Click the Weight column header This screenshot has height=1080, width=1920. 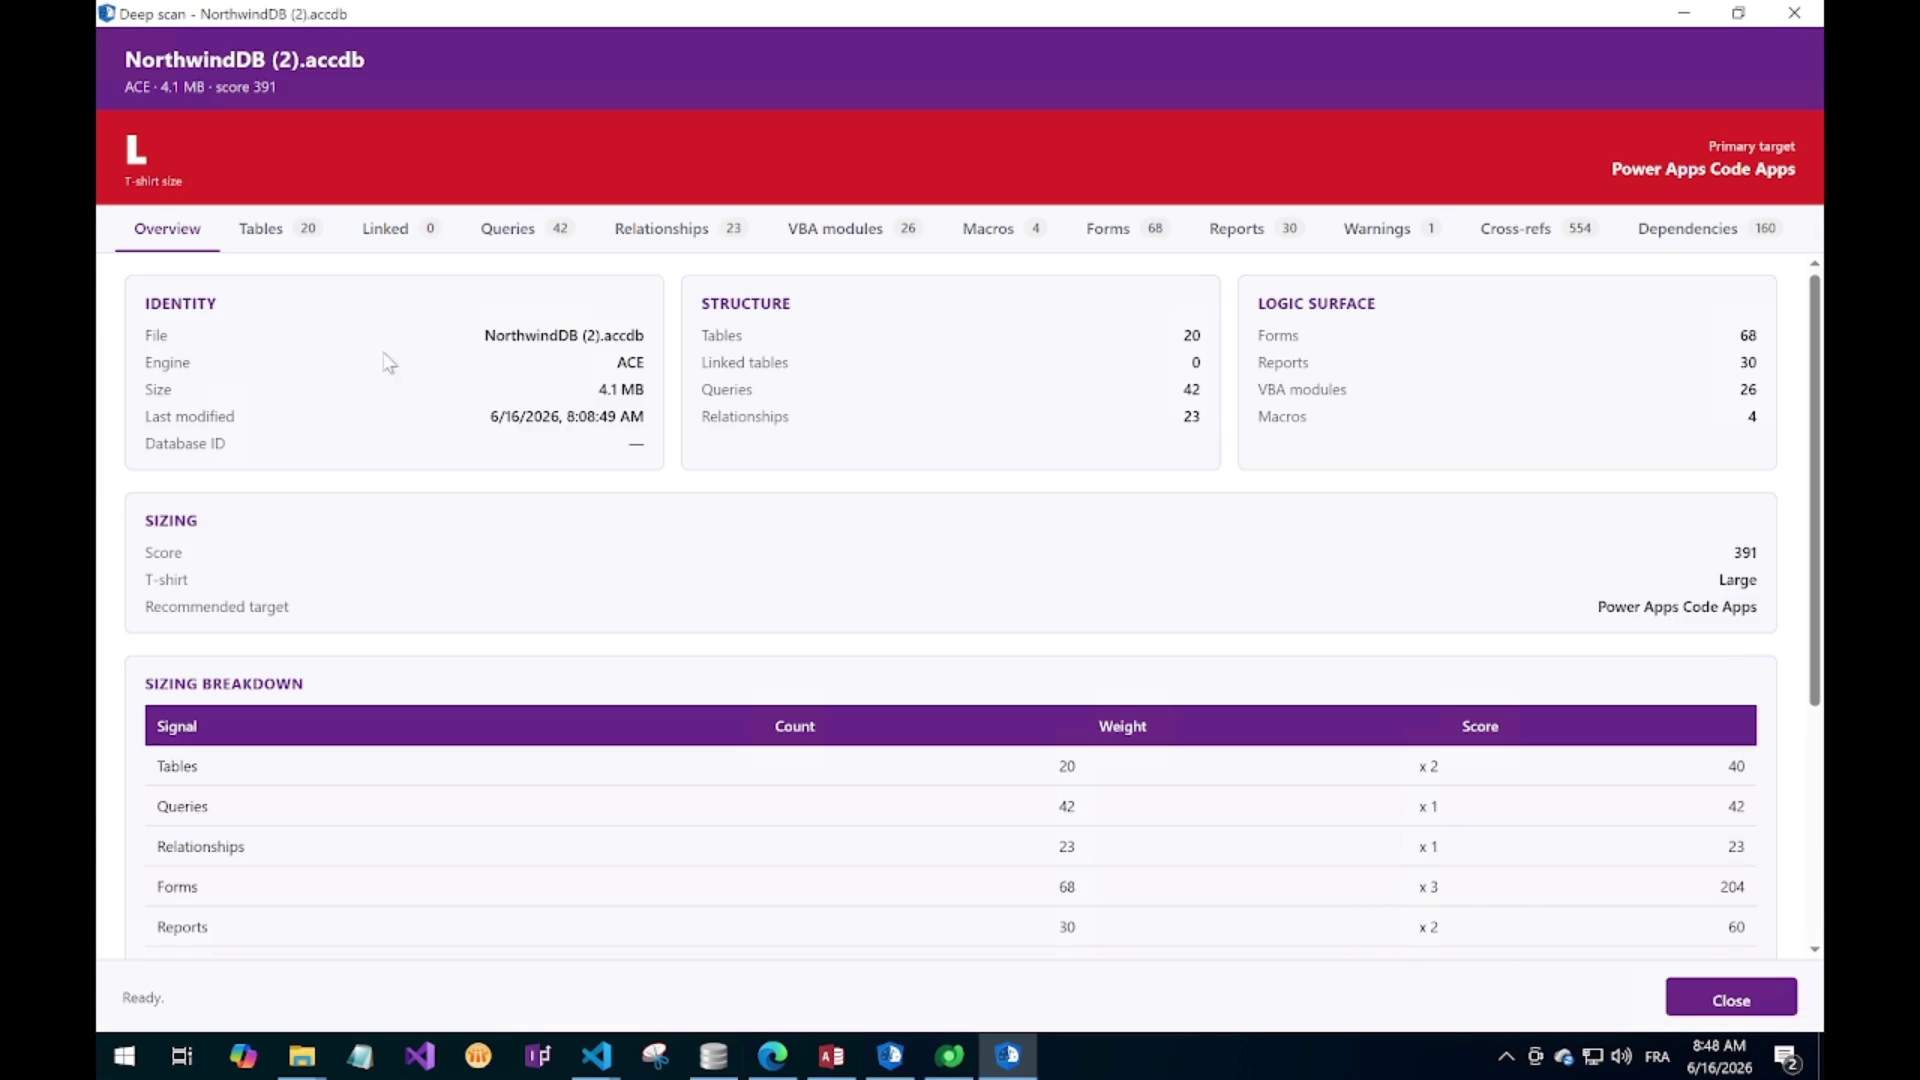[1122, 726]
